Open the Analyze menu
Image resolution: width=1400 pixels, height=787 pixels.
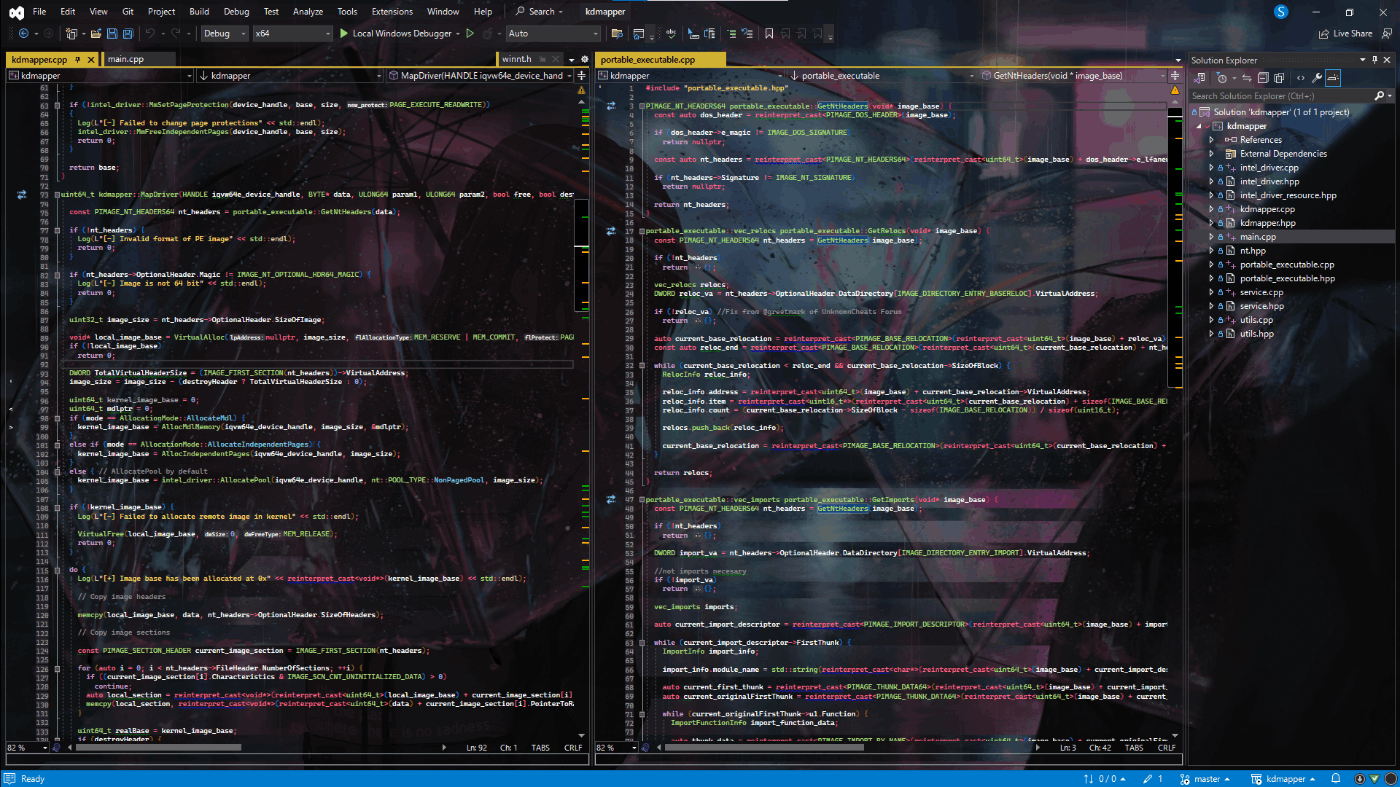(x=308, y=12)
